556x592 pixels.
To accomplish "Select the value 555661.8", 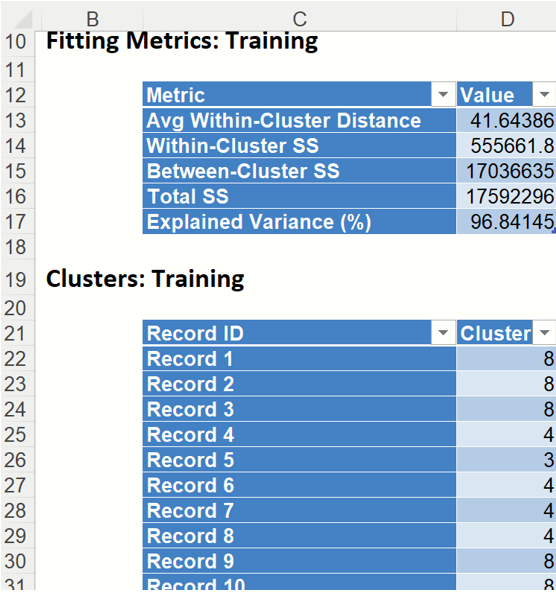I will point(506,145).
